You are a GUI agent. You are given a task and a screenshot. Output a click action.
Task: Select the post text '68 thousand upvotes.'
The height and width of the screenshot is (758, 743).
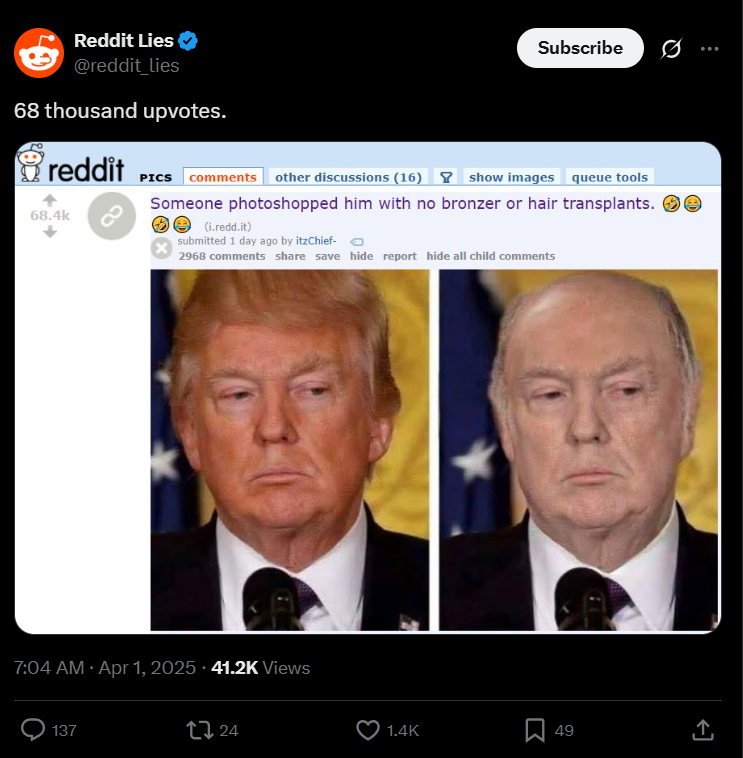click(120, 111)
